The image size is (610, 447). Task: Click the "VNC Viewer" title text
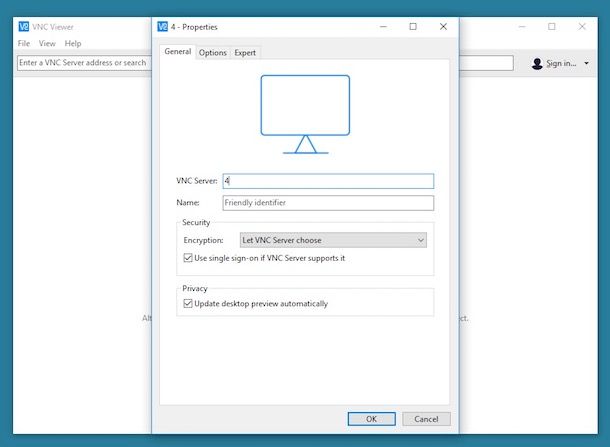coord(53,27)
